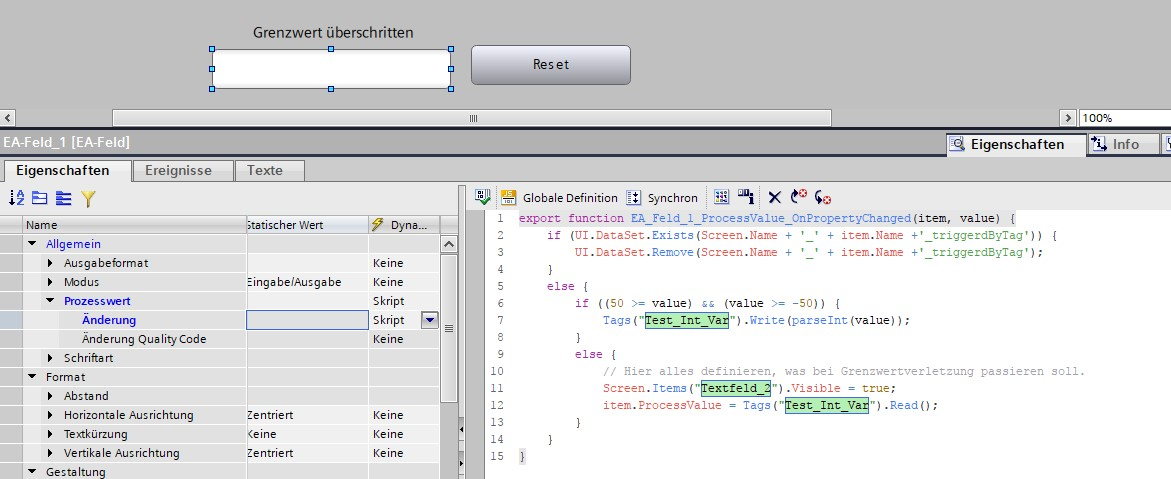Image resolution: width=1171 pixels, height=479 pixels.
Task: Sort properties alphabetically with A-Z icon
Action: click(17, 198)
